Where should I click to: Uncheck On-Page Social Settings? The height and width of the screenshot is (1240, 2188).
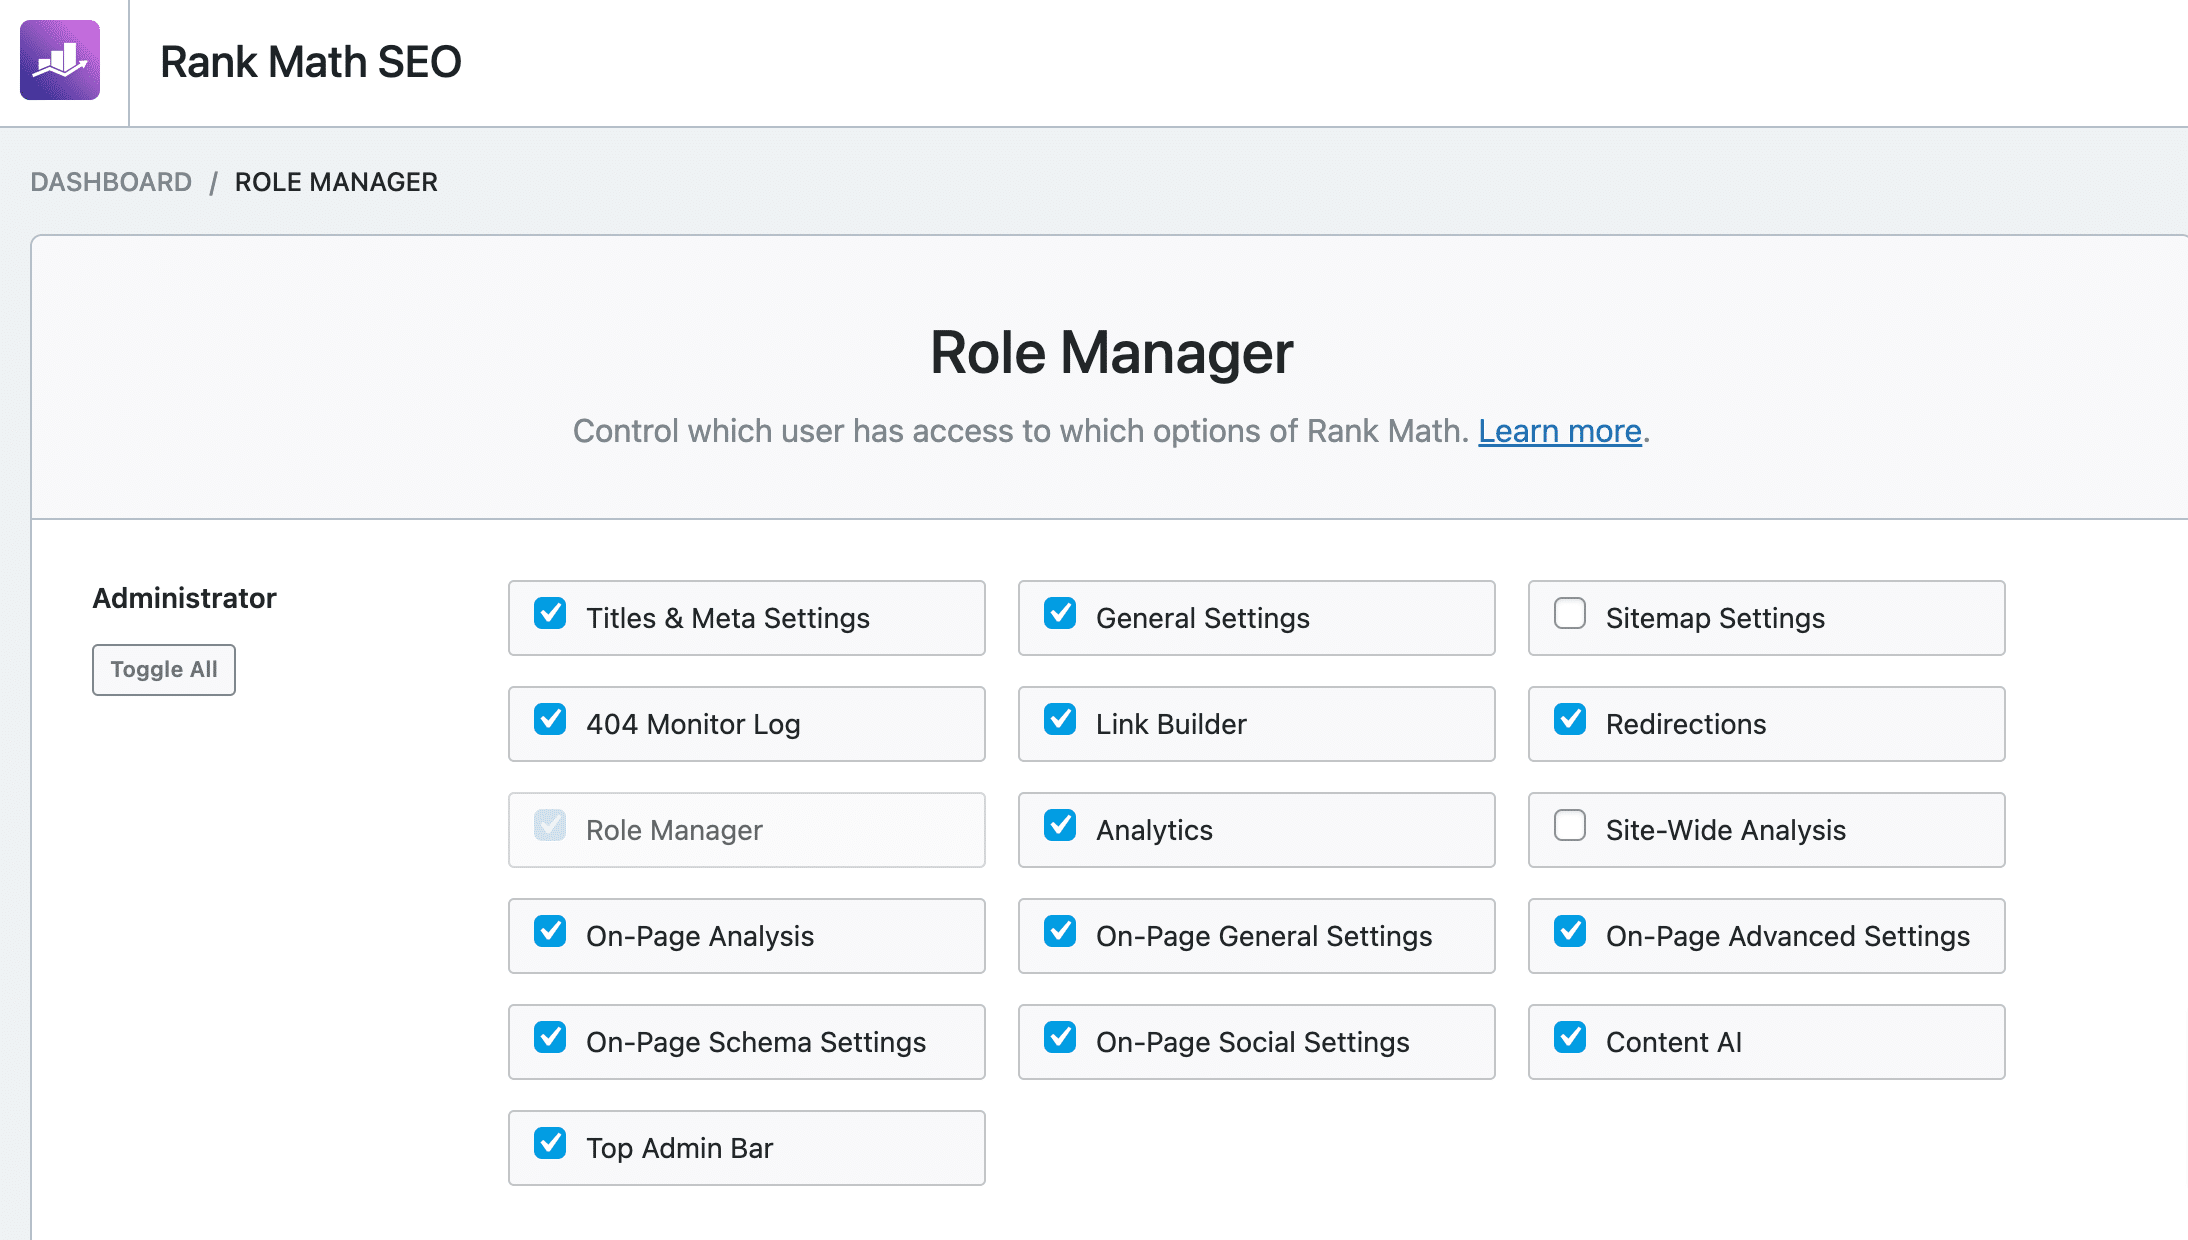point(1060,1037)
